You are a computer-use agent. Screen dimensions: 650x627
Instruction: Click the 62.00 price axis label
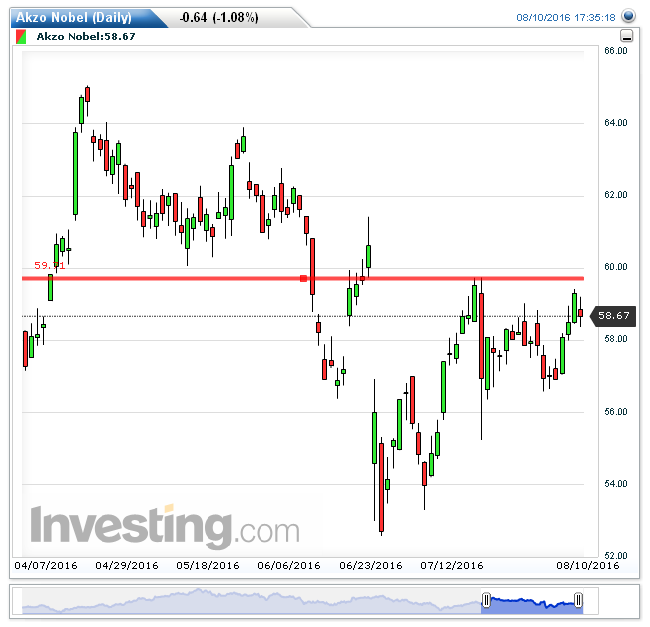click(x=616, y=195)
